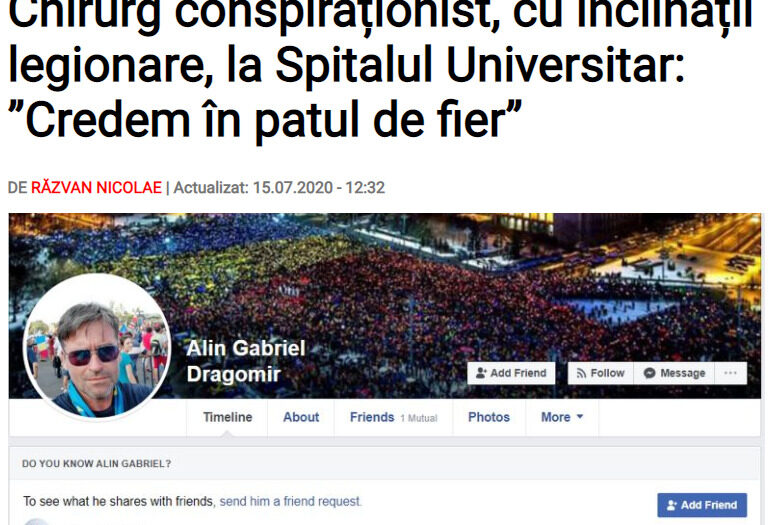Switch to the Photos tab
The image size is (776, 525).
[489, 417]
